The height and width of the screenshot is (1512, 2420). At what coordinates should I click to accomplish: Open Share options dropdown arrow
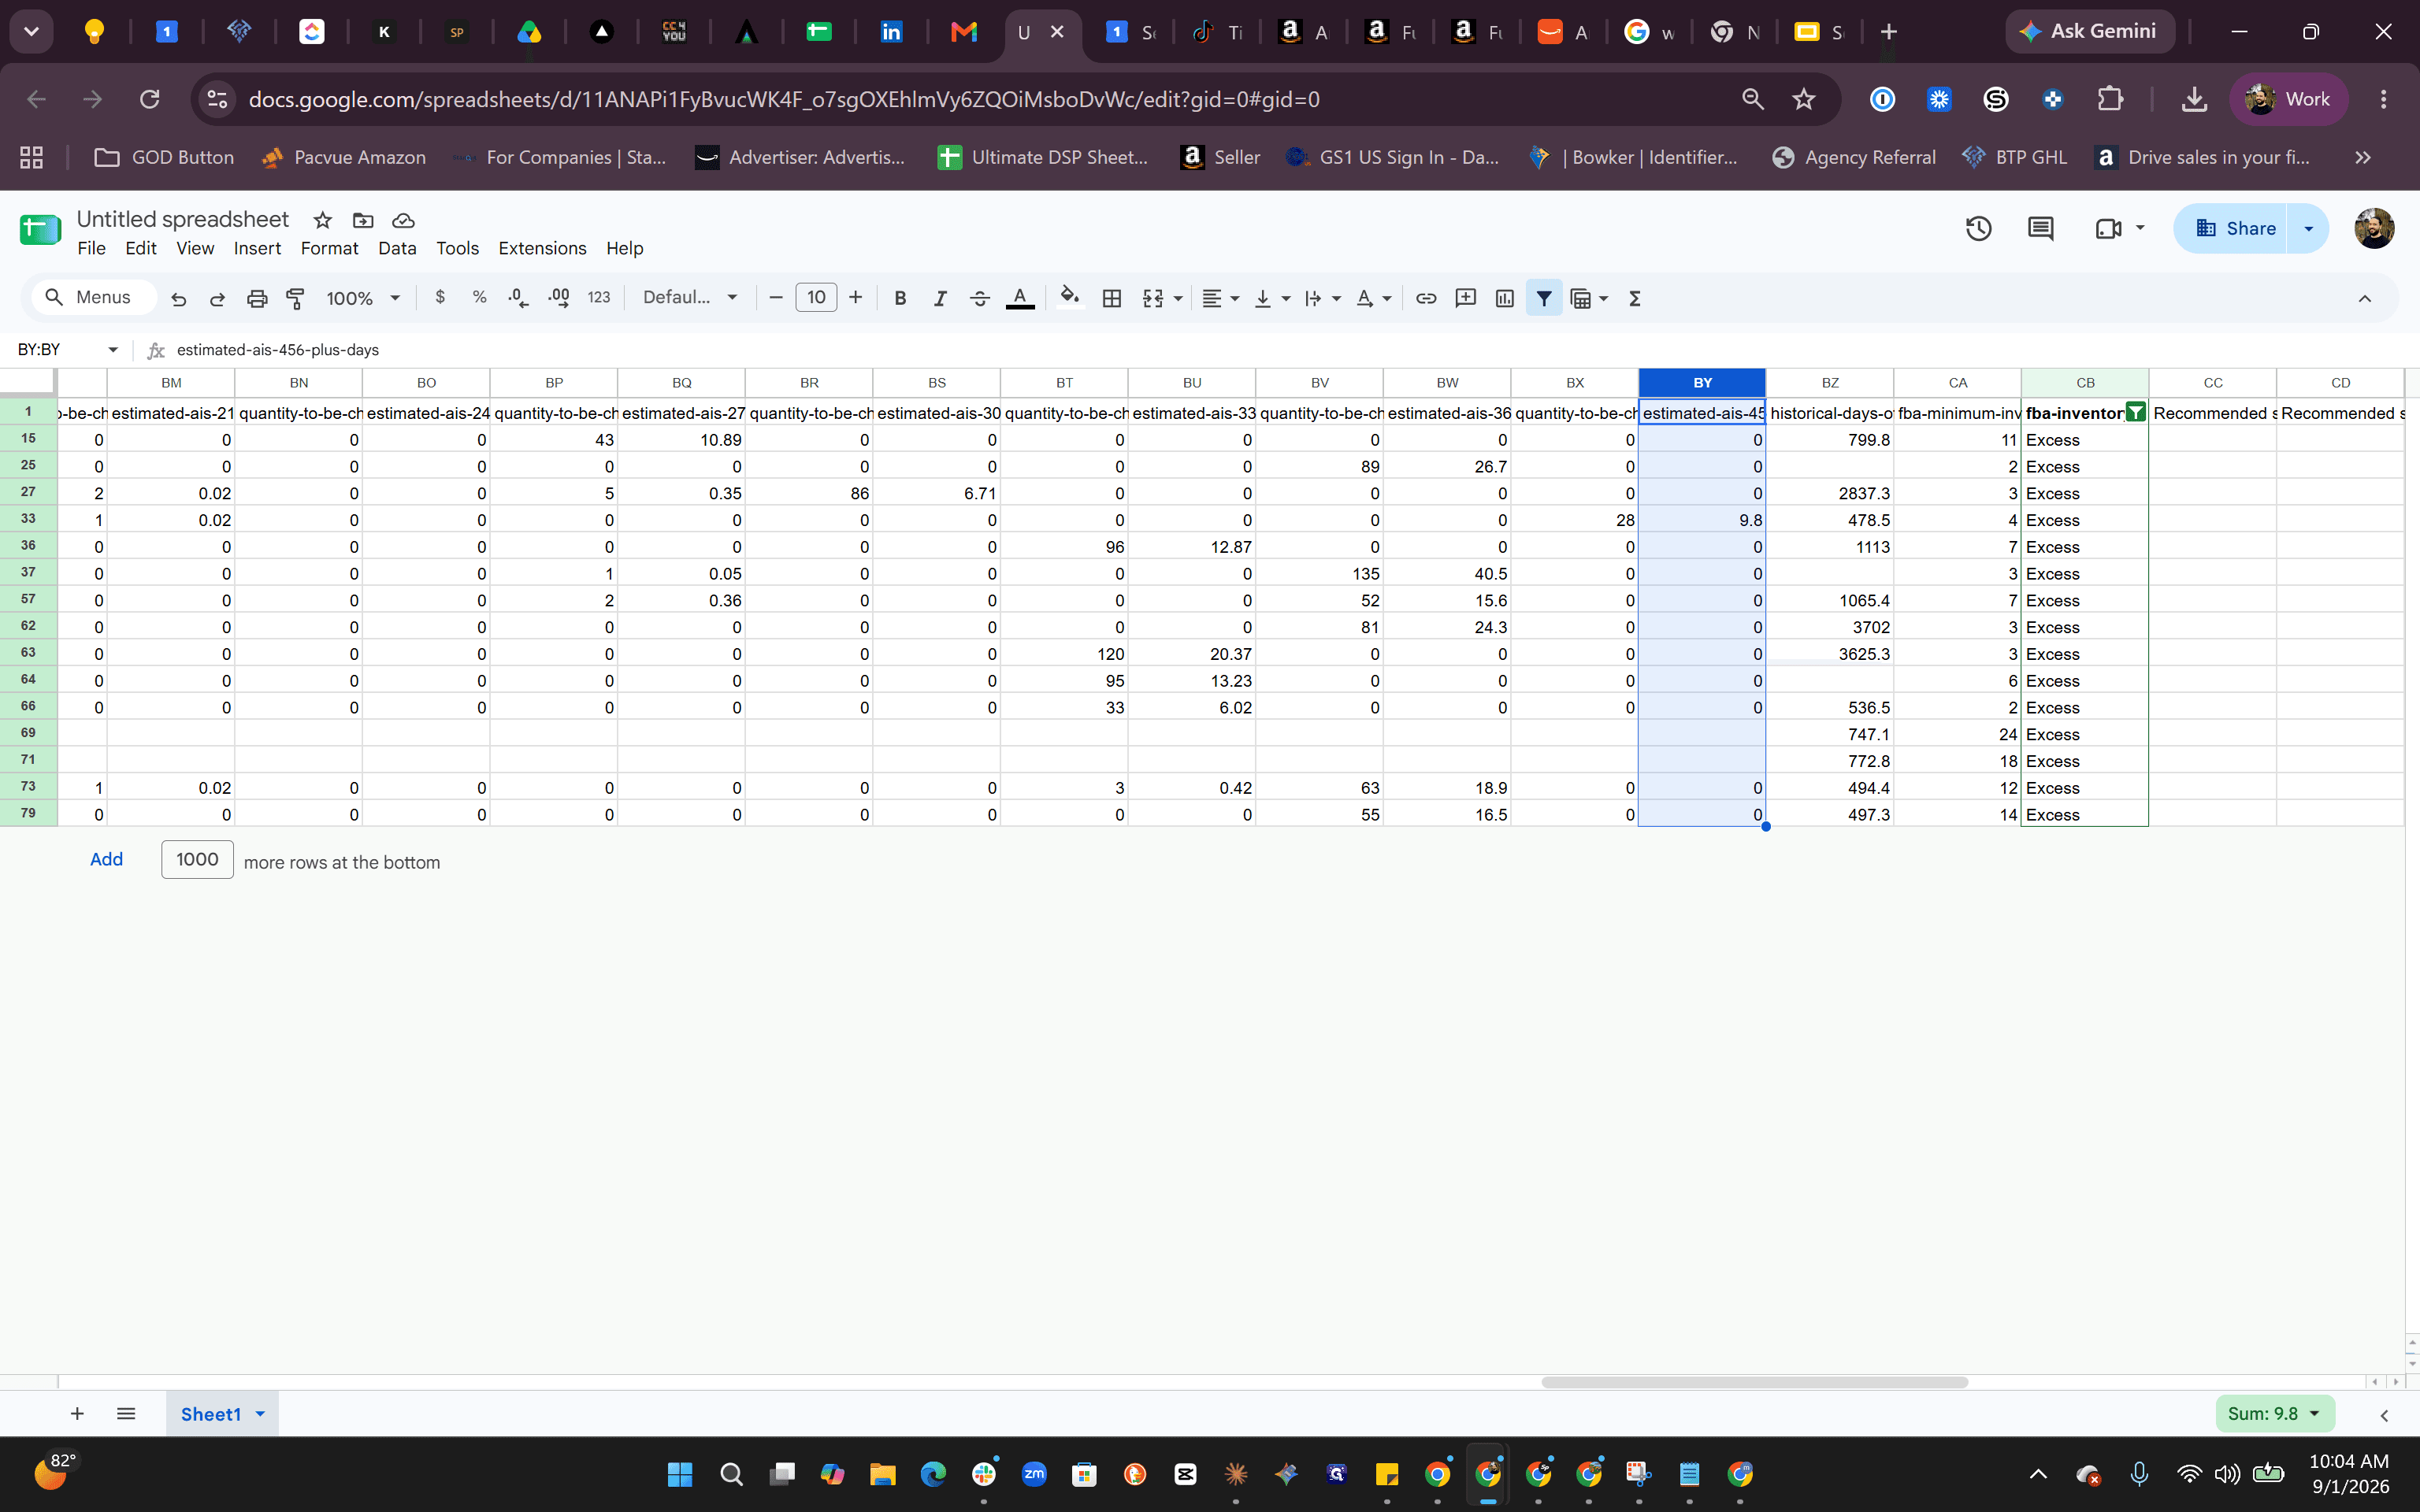click(x=2308, y=229)
